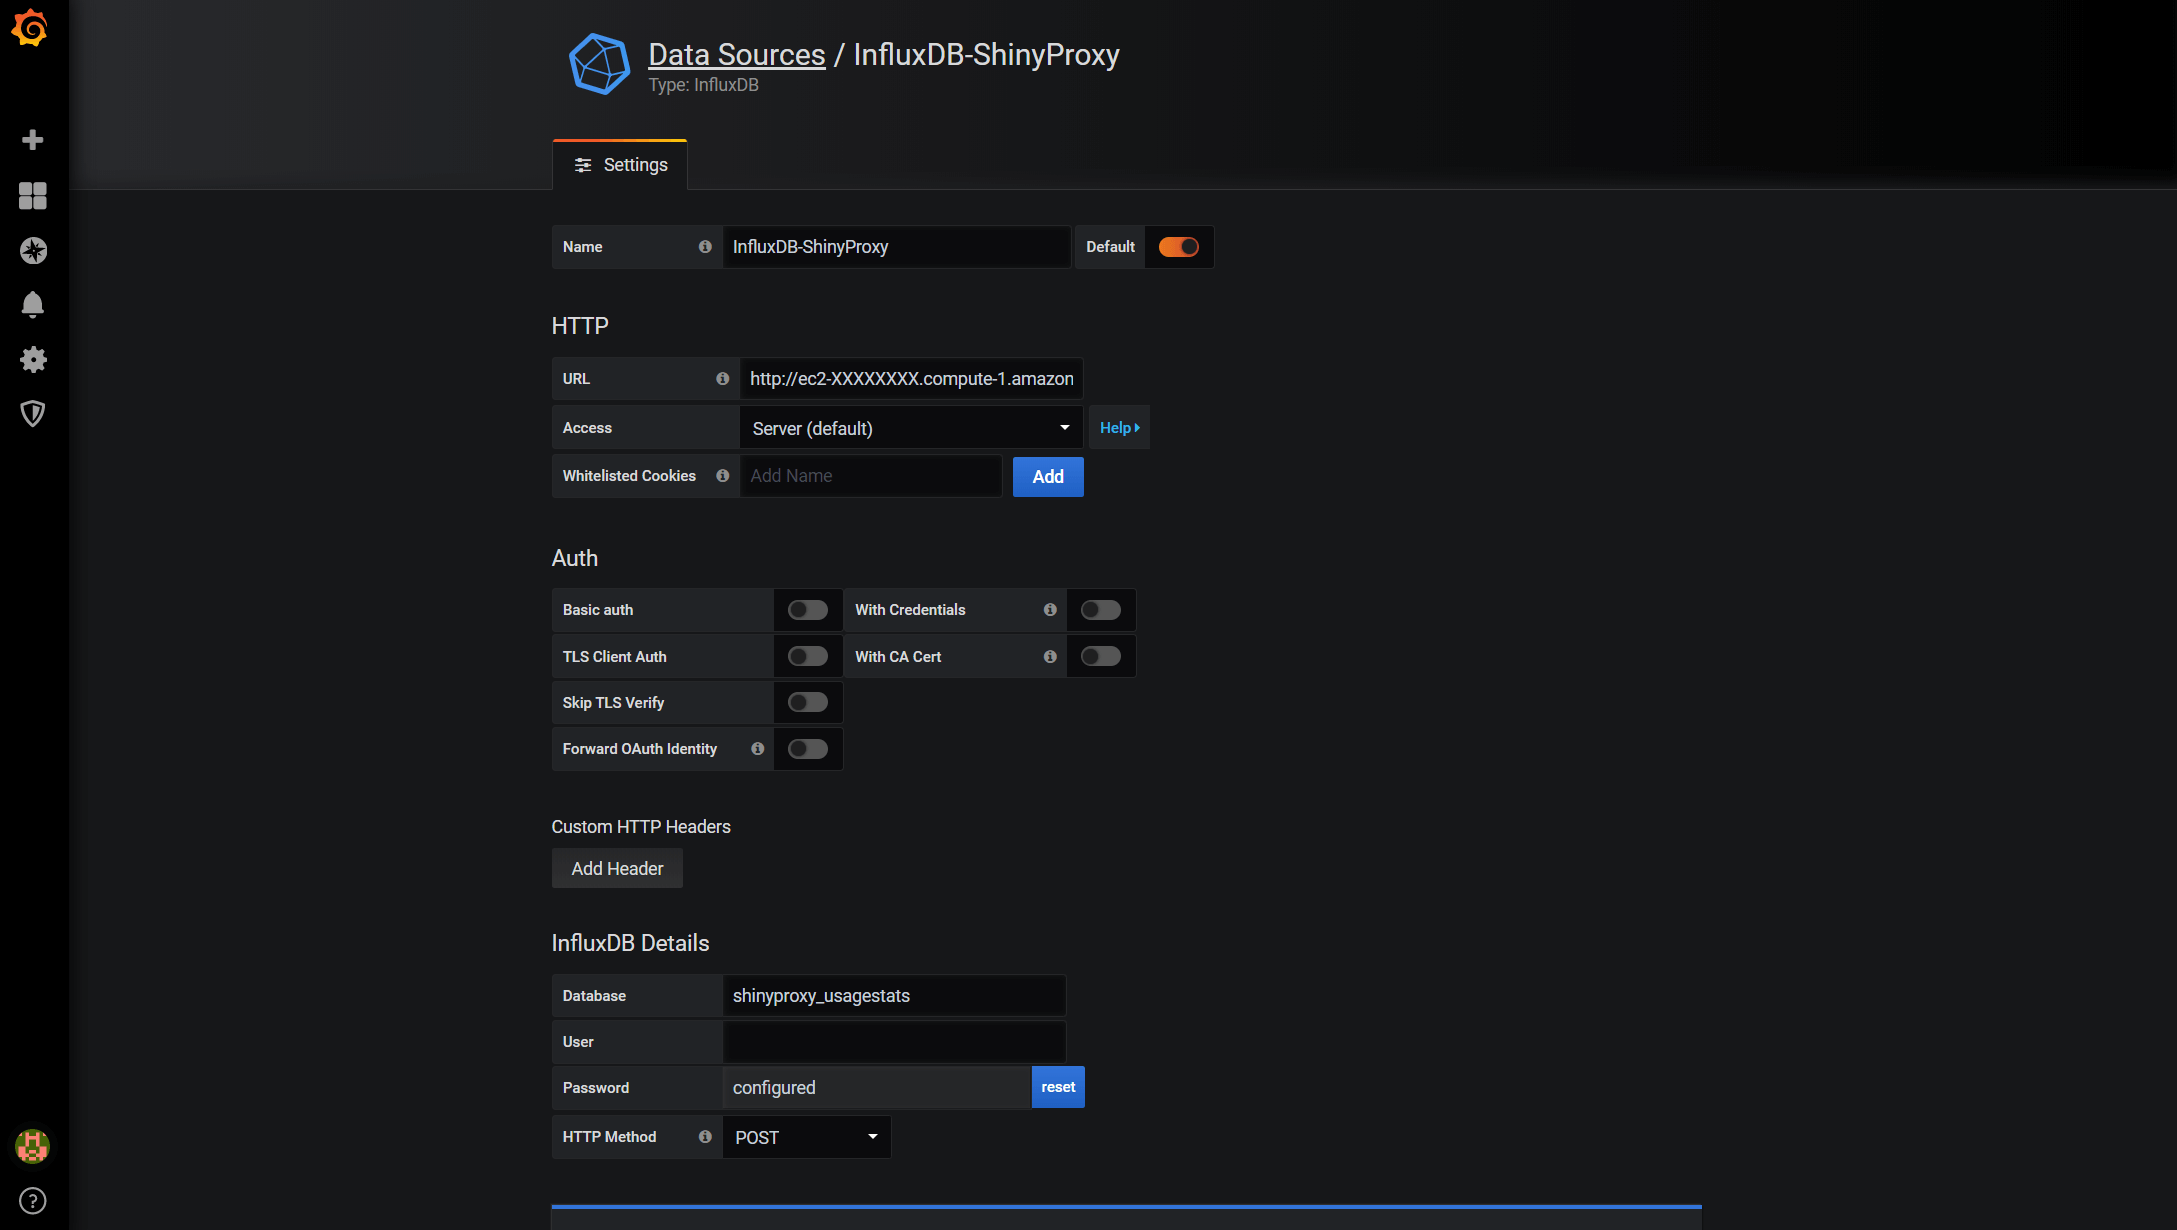Disable the Default data source toggle

(1178, 247)
